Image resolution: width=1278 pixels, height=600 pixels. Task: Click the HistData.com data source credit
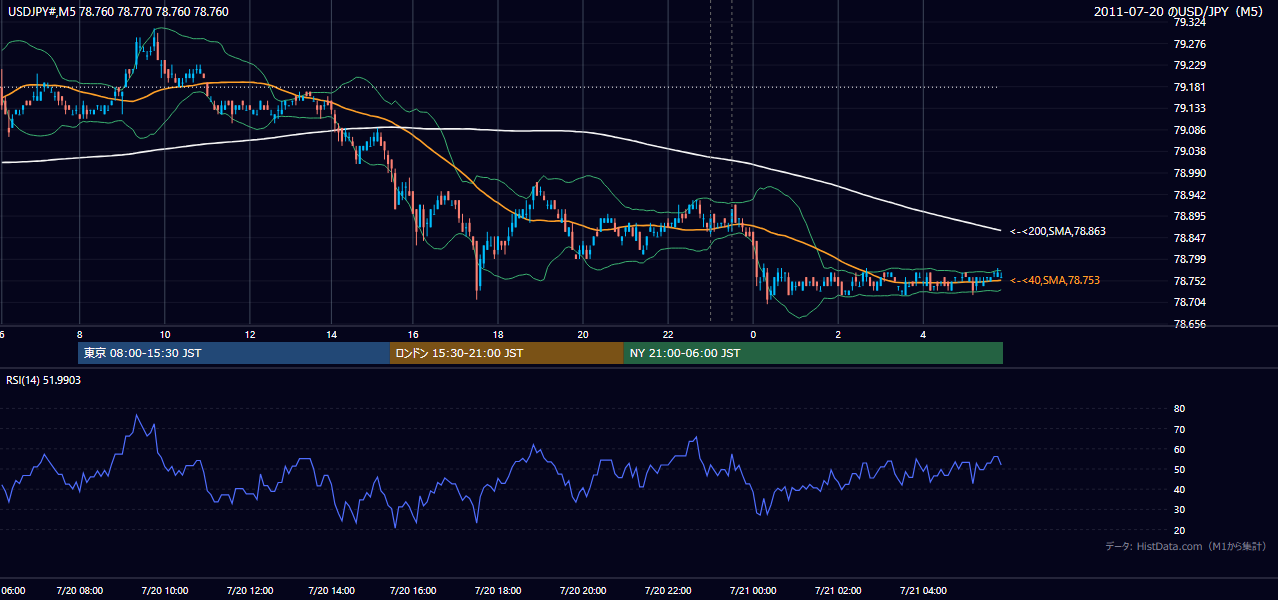(1186, 546)
